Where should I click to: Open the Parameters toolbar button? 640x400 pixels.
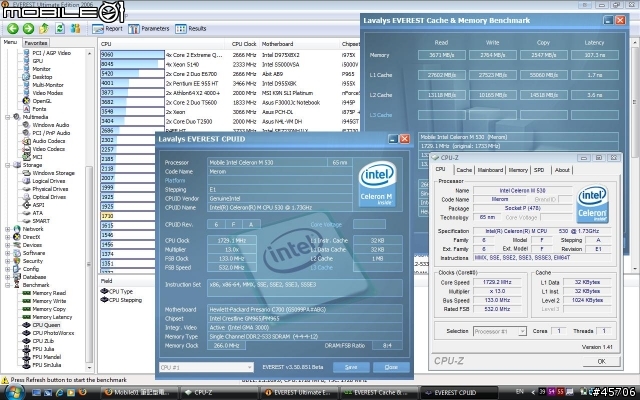pos(149,29)
